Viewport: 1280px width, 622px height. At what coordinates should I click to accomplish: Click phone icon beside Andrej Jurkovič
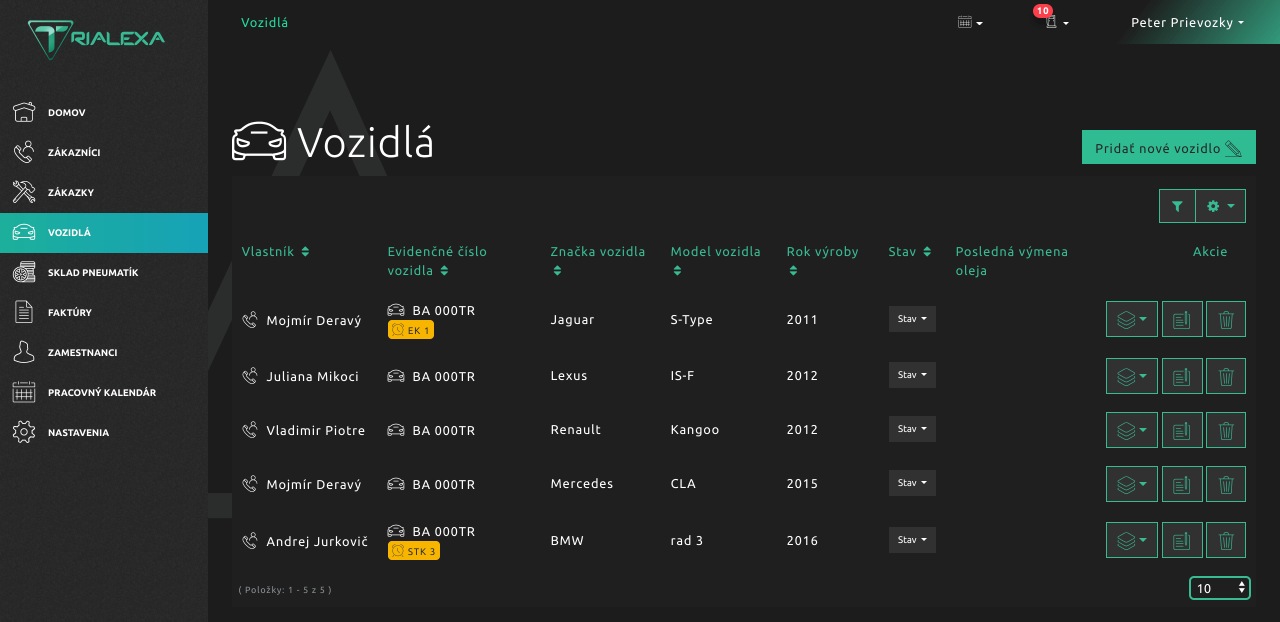click(x=250, y=541)
